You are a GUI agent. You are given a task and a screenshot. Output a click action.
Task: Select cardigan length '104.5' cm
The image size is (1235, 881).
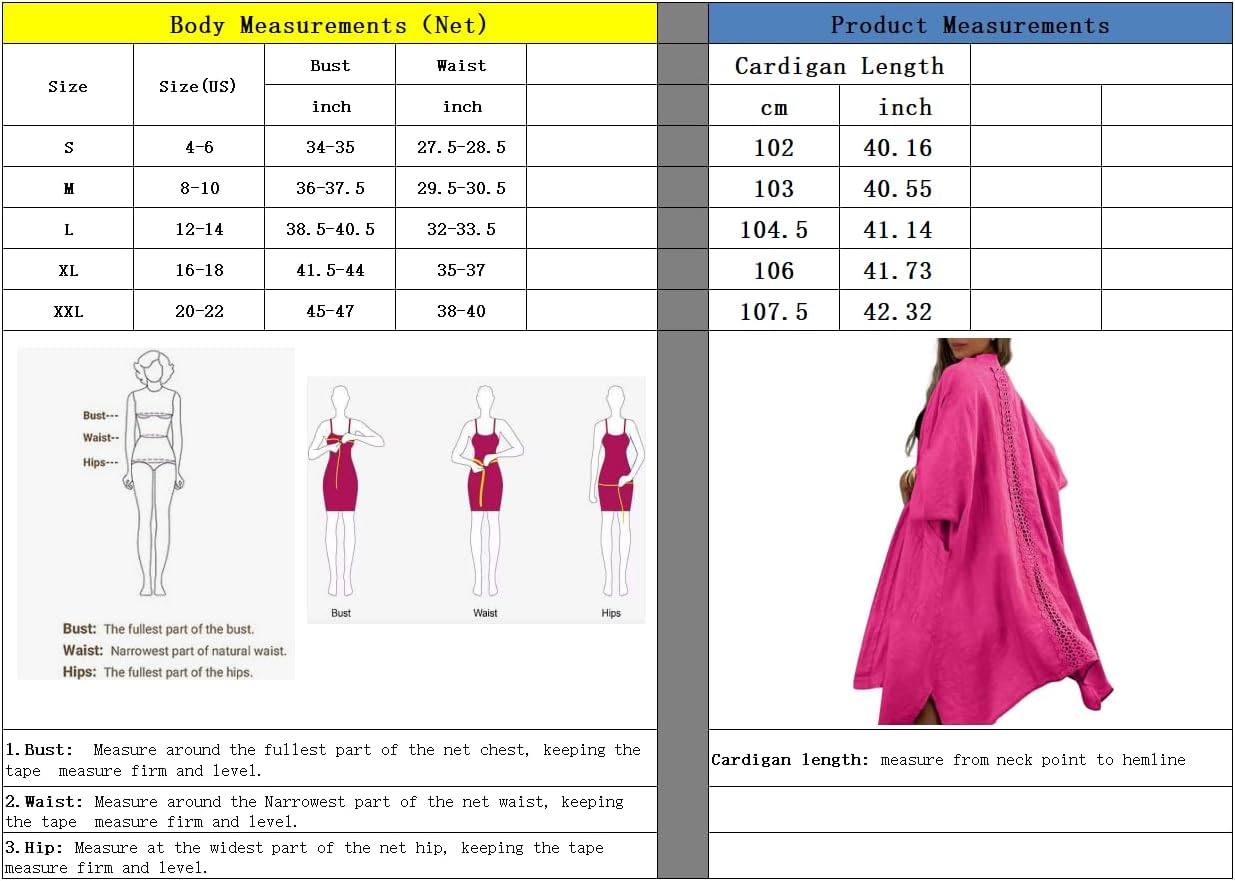(x=774, y=229)
